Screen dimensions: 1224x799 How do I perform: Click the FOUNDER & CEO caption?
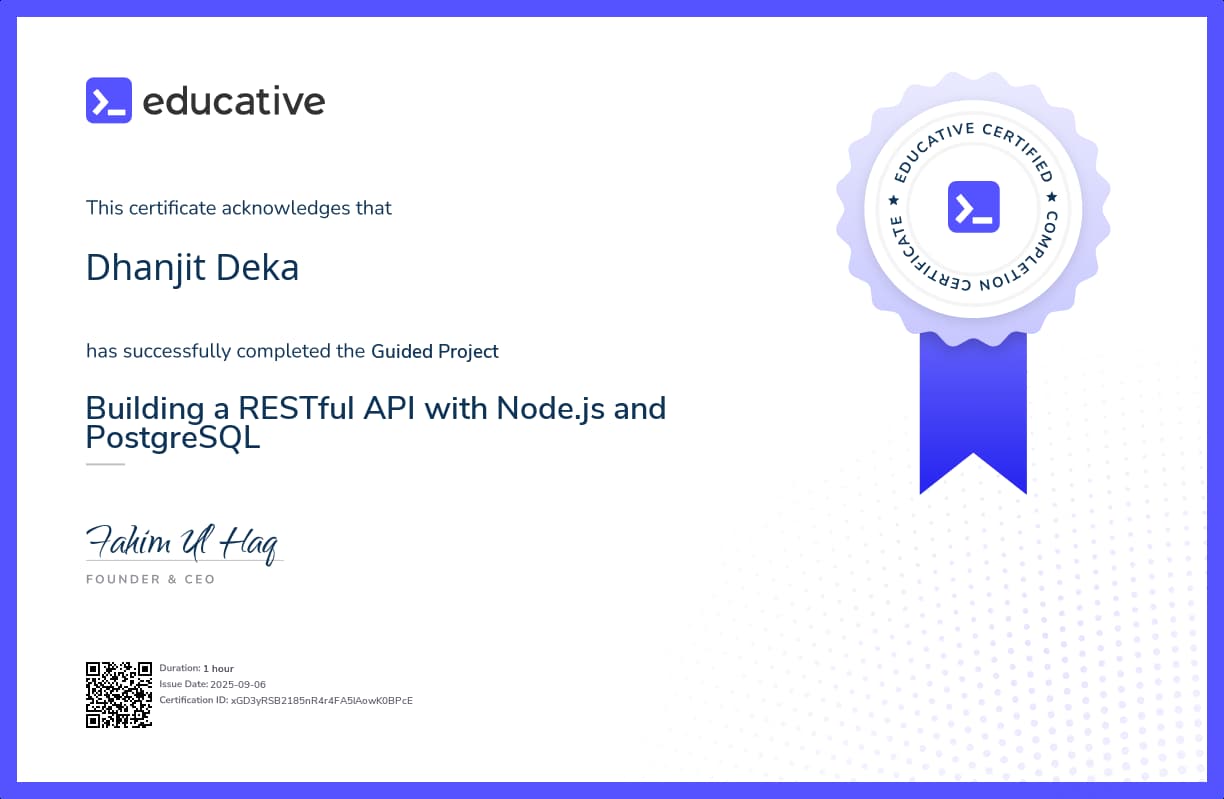click(150, 579)
